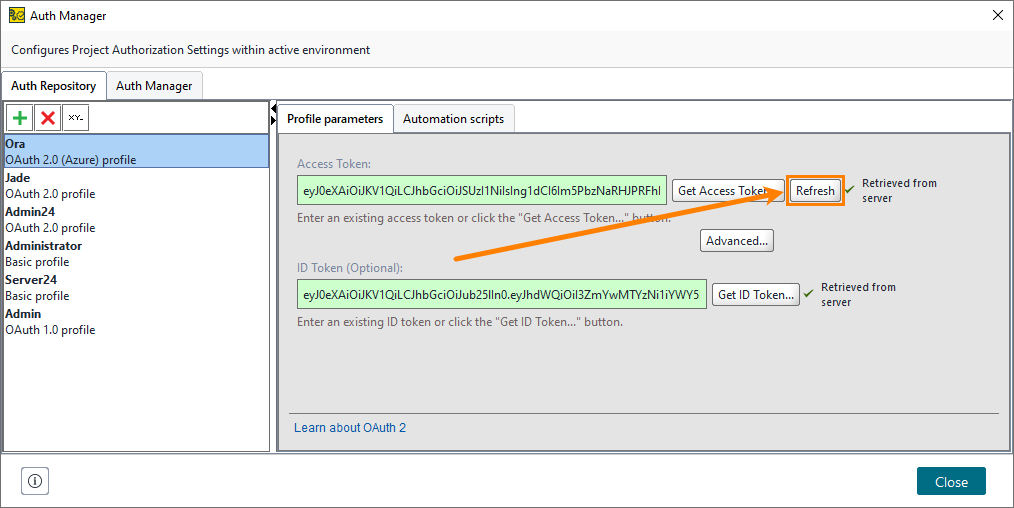Click the info icon at bottom left
1014x508 pixels.
tap(35, 481)
